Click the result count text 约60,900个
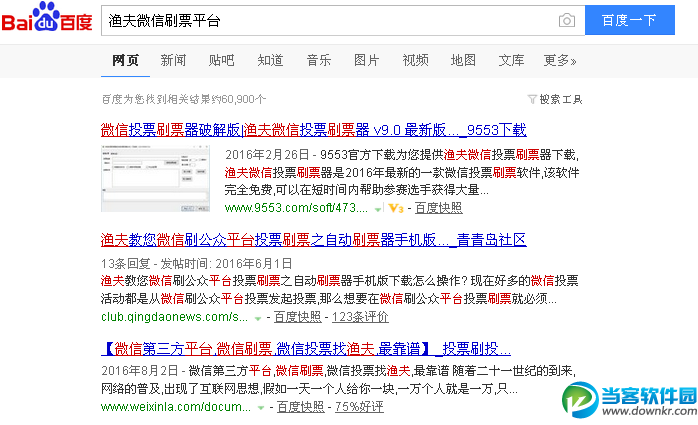The height and width of the screenshot is (425, 698). tap(239, 99)
